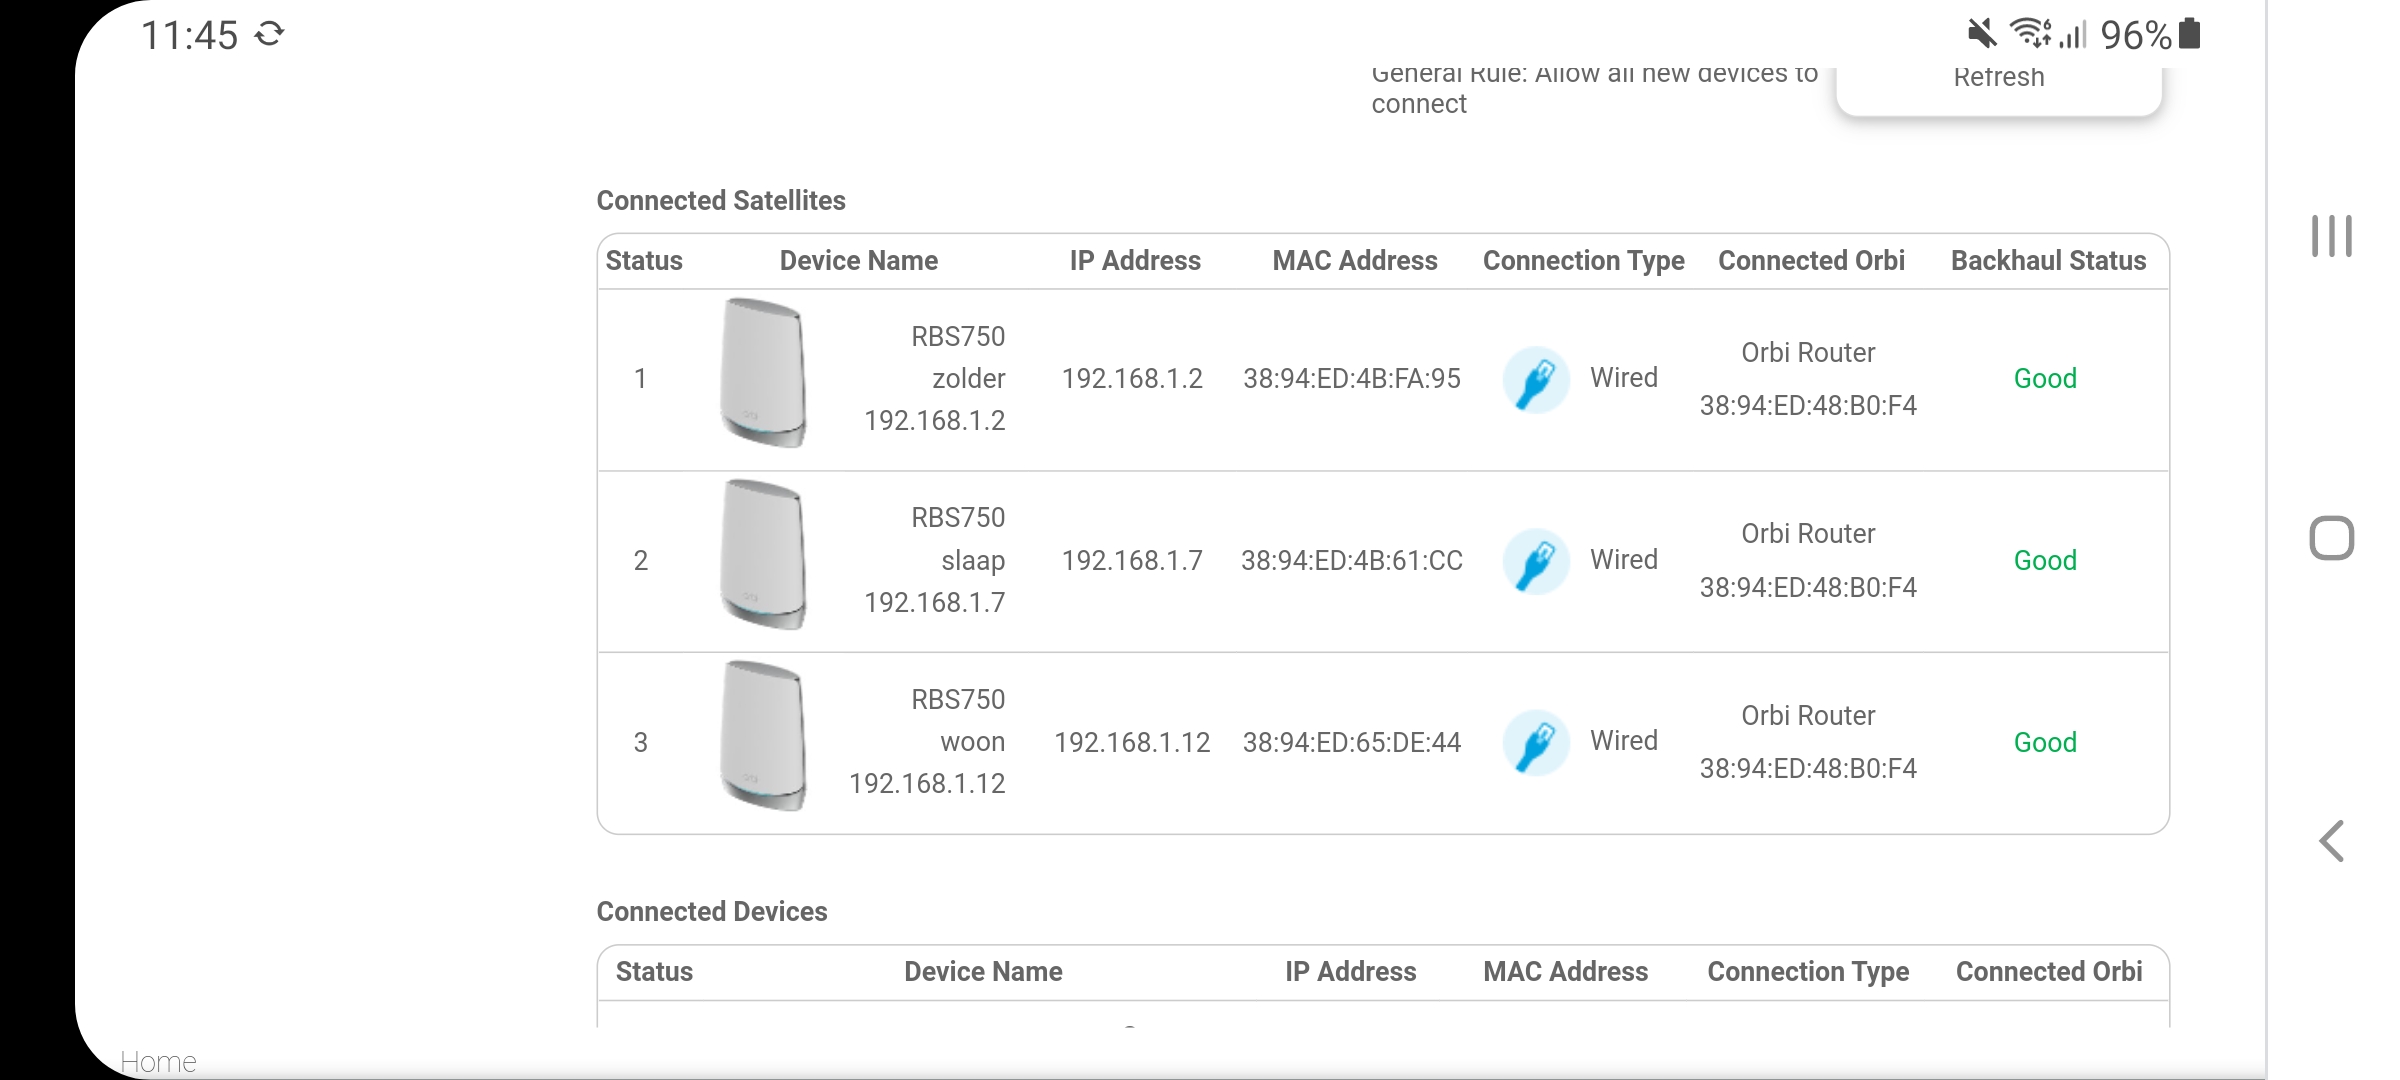Open the Home link at bottom

point(158,1061)
